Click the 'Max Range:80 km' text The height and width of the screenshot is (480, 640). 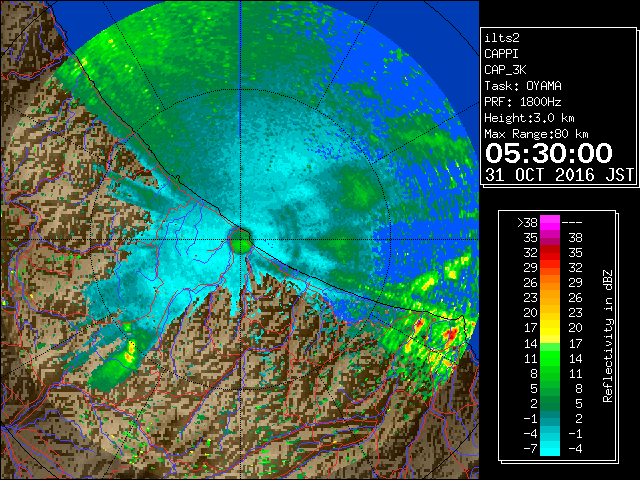click(536, 134)
